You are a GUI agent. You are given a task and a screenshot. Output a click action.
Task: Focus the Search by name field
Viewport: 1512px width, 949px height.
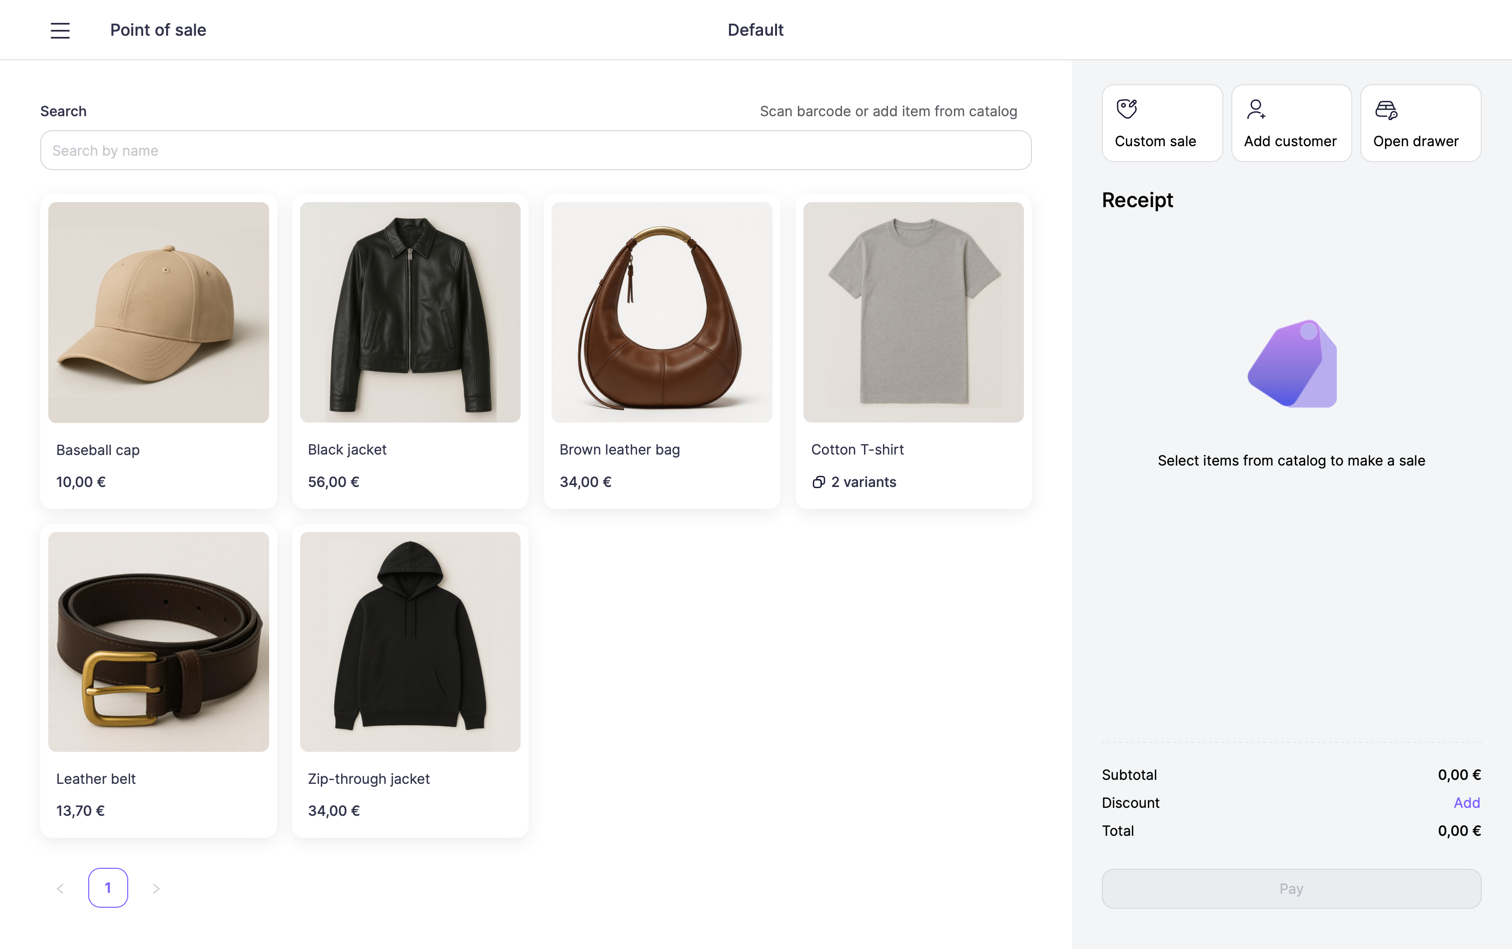[x=535, y=150]
